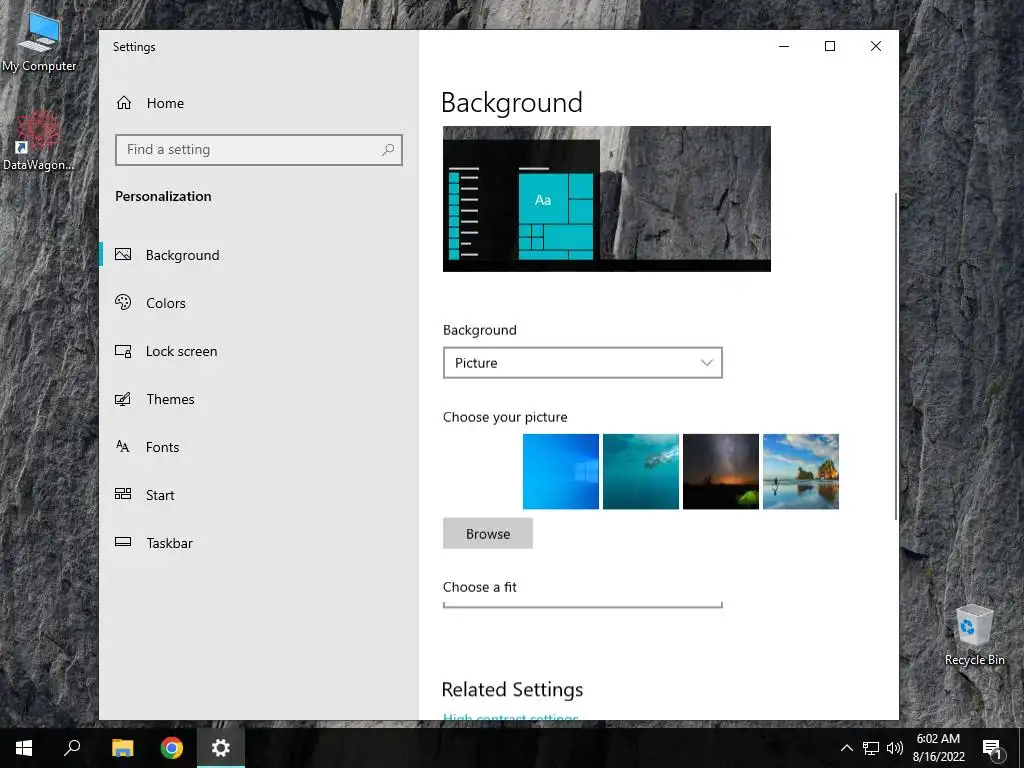Click the Lock screen icon
This screenshot has height=768, width=1024.
click(123, 351)
